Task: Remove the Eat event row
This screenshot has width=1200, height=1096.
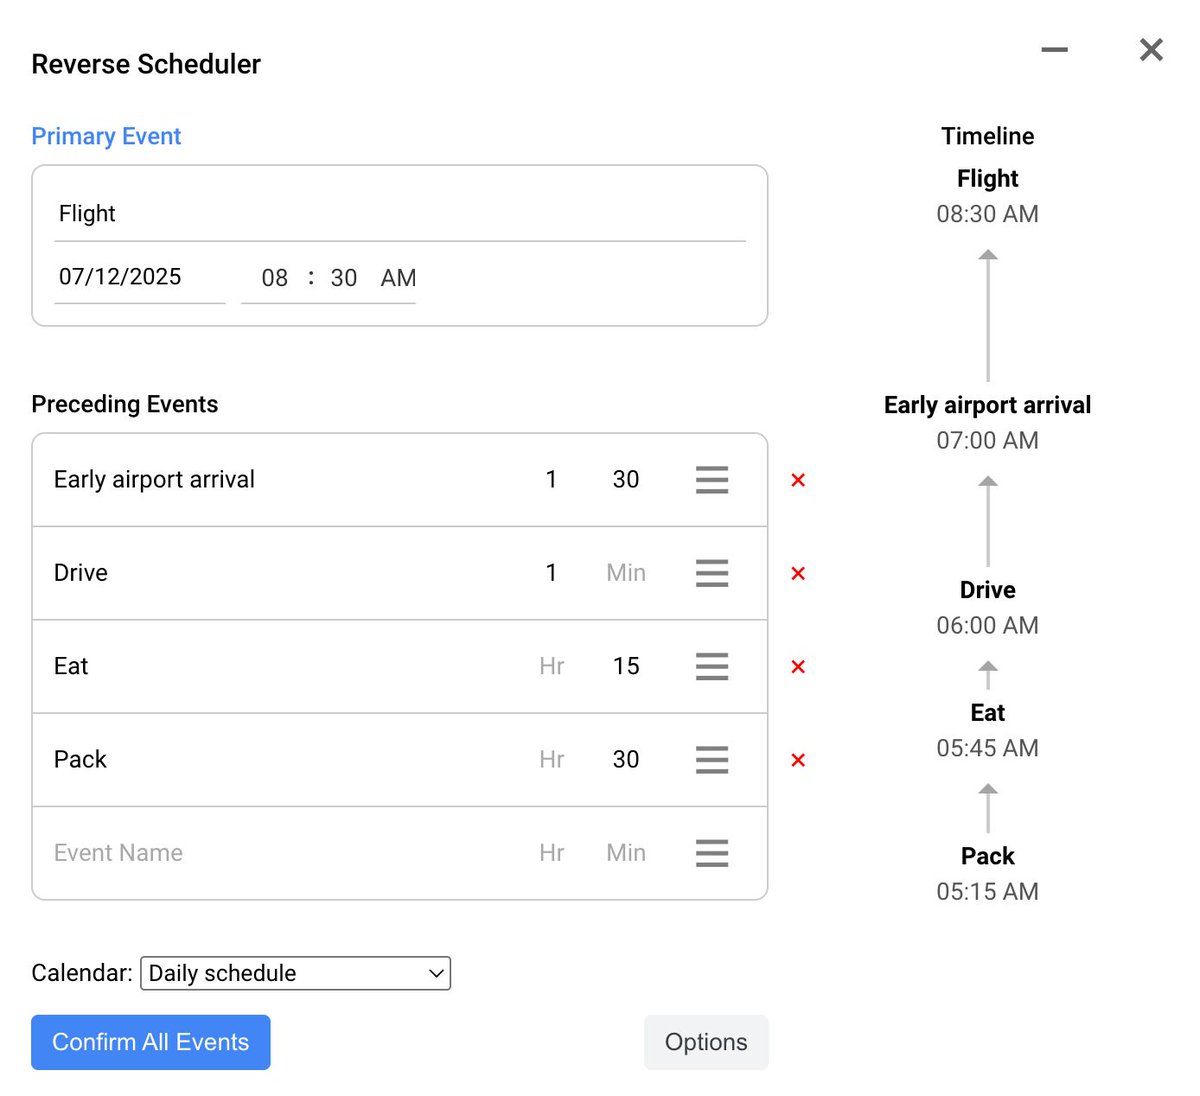Action: [x=798, y=667]
